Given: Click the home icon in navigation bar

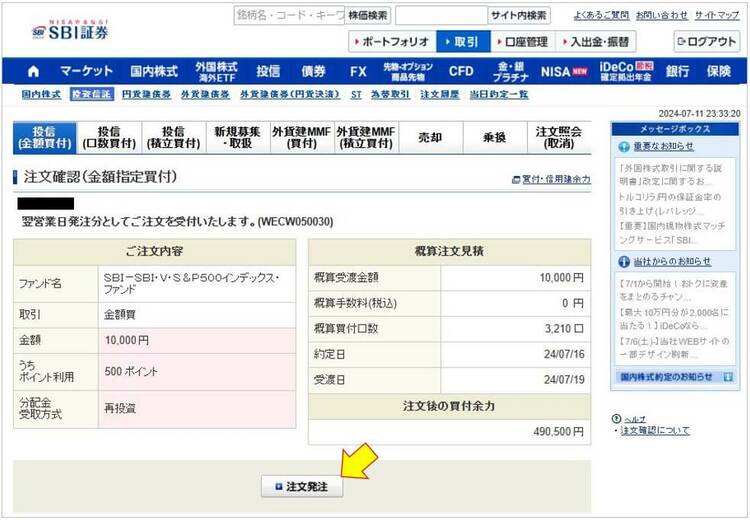Looking at the screenshot, I should point(33,71).
